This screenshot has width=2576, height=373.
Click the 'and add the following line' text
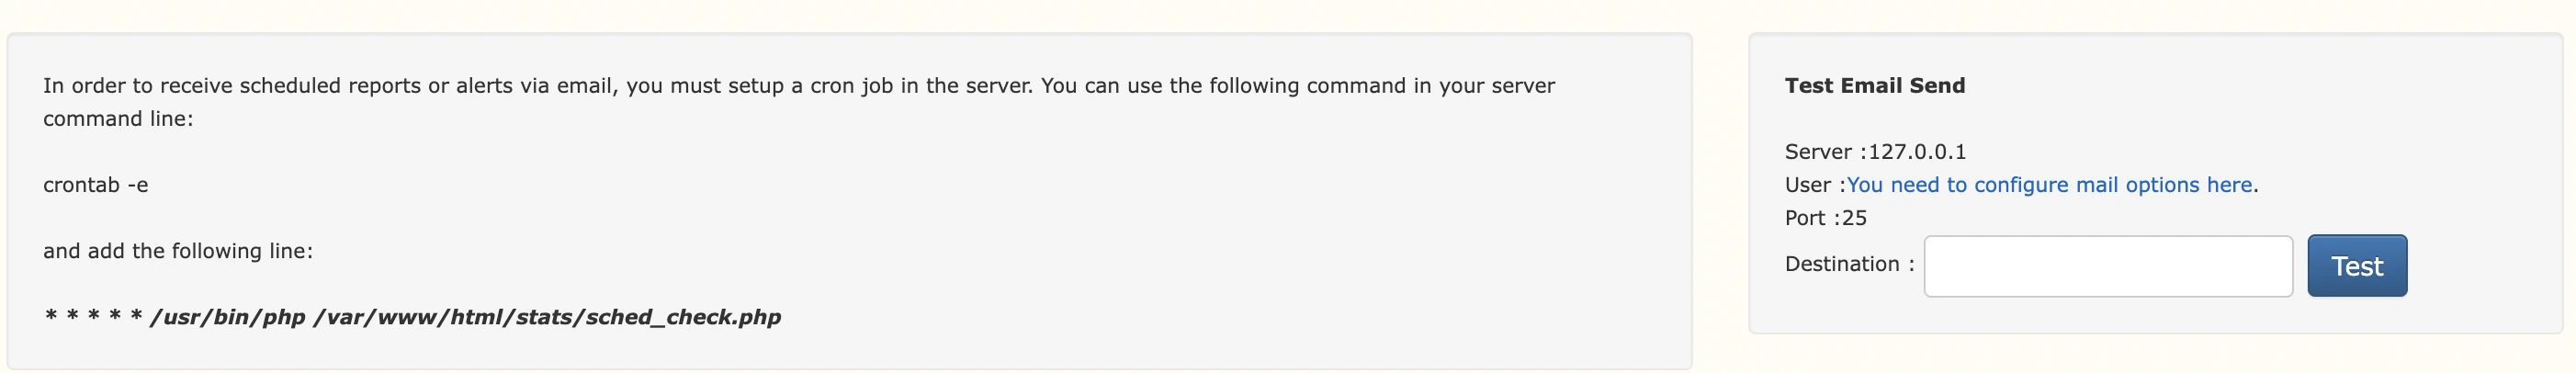[178, 251]
